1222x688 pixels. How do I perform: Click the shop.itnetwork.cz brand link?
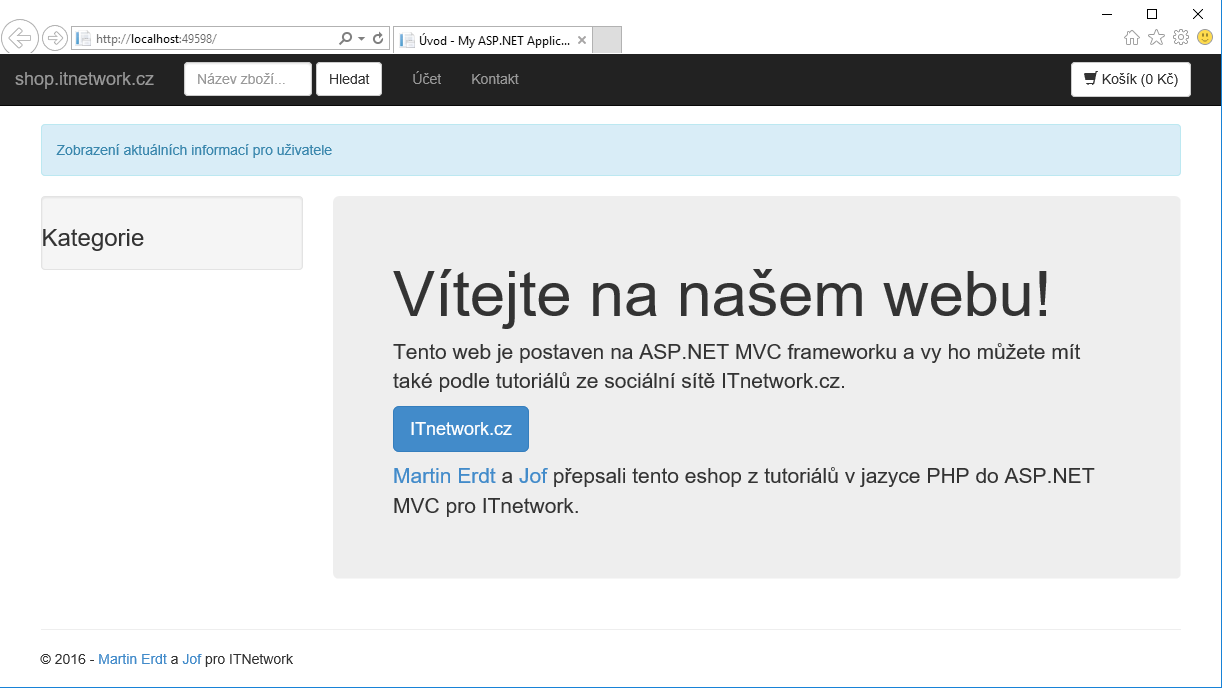(84, 79)
